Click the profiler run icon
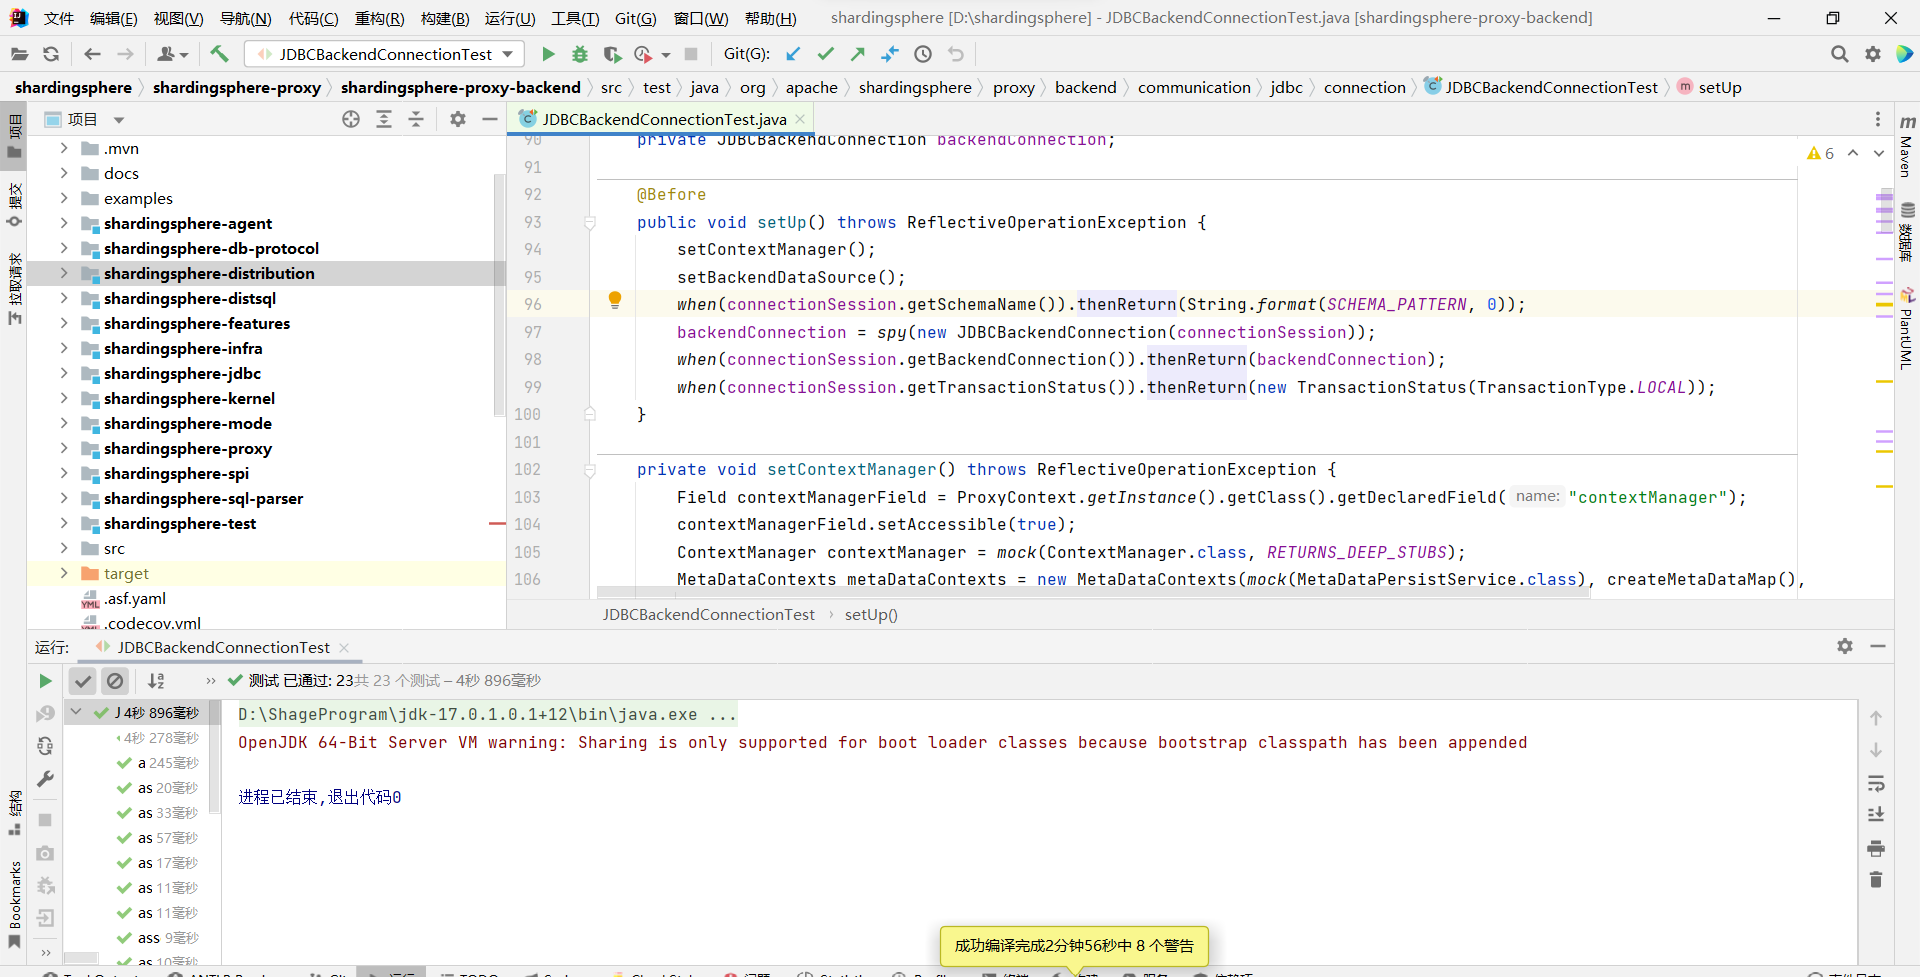 [x=643, y=54]
